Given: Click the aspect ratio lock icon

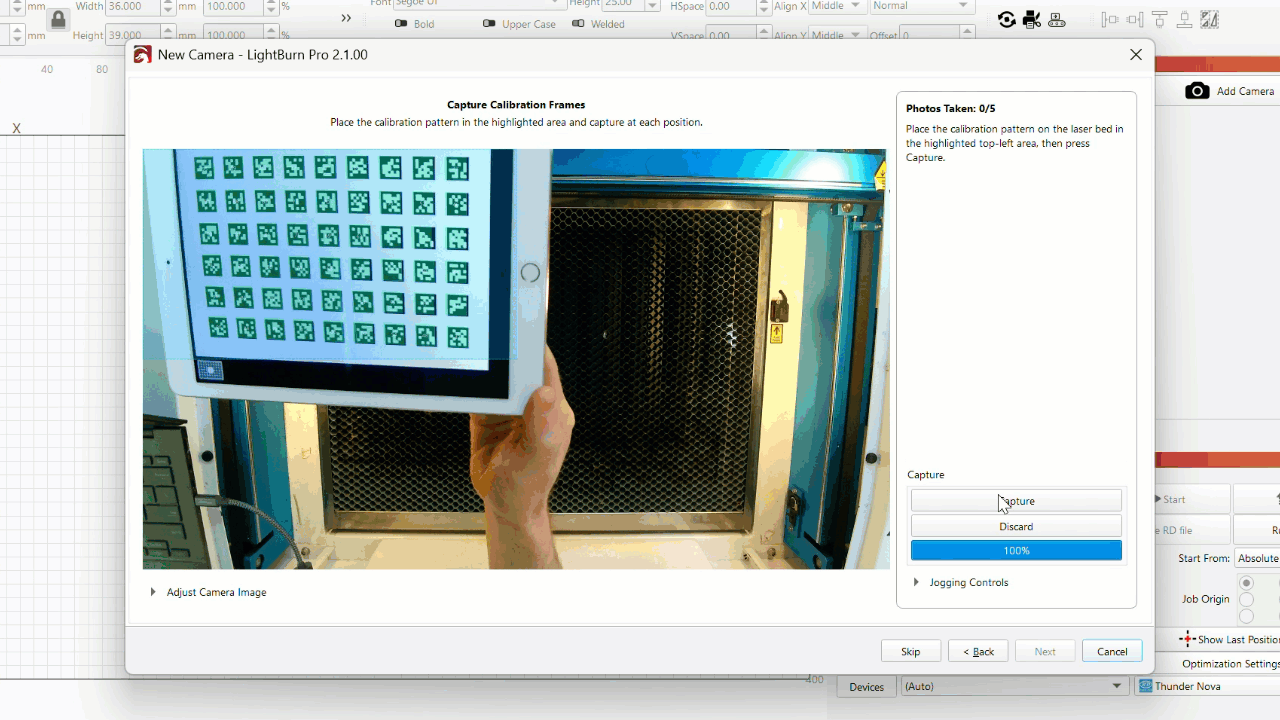Looking at the screenshot, I should point(58,20).
